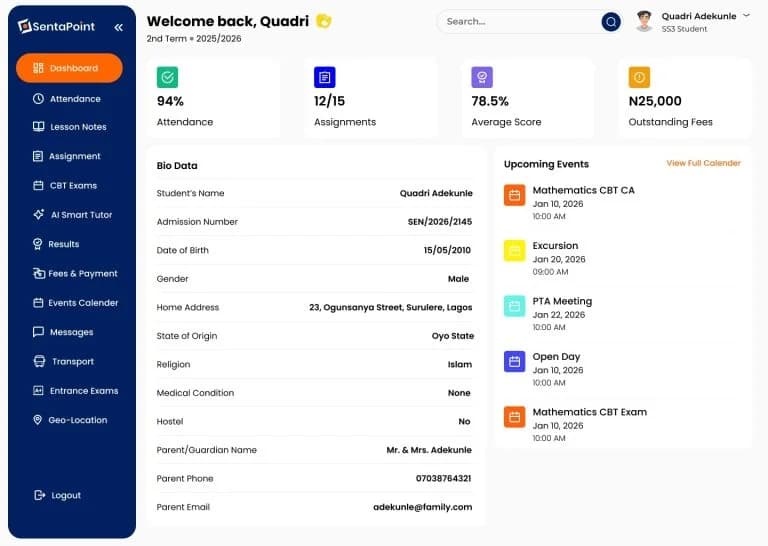The width and height of the screenshot is (768, 546).
Task: Click the blue search magnifier button
Action: (611, 22)
